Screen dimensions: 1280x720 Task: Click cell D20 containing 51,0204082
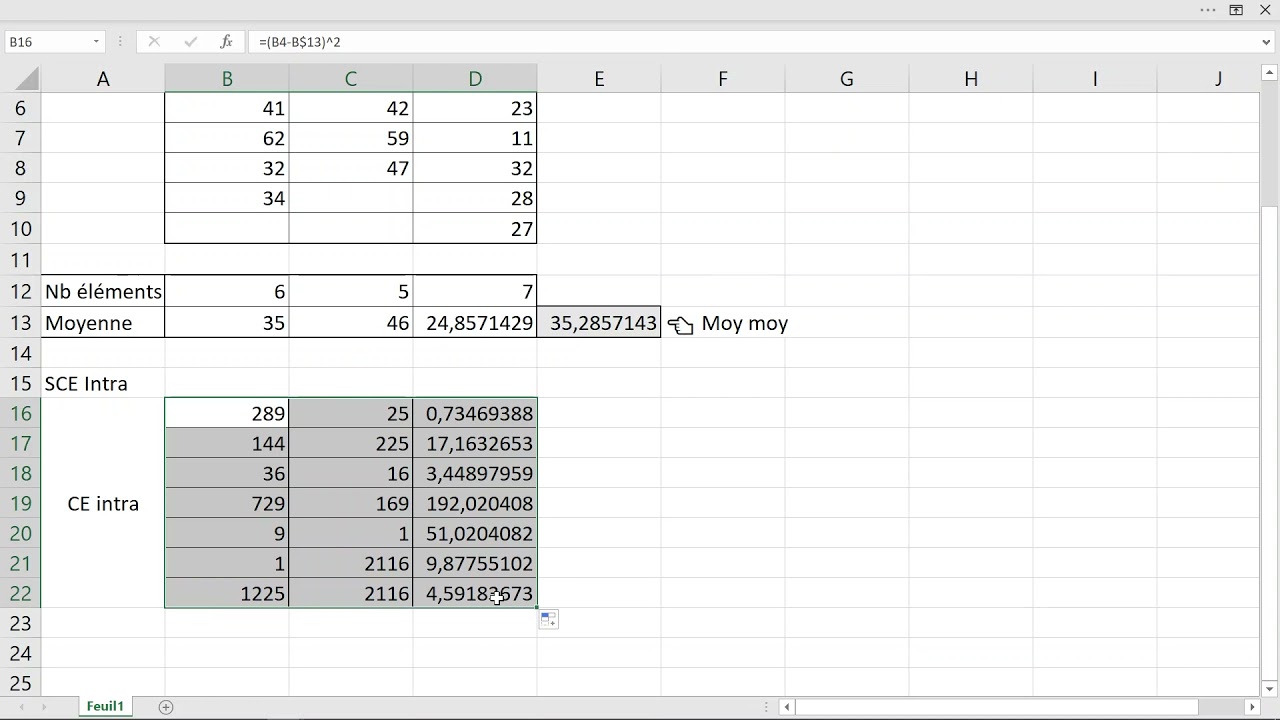click(x=475, y=533)
